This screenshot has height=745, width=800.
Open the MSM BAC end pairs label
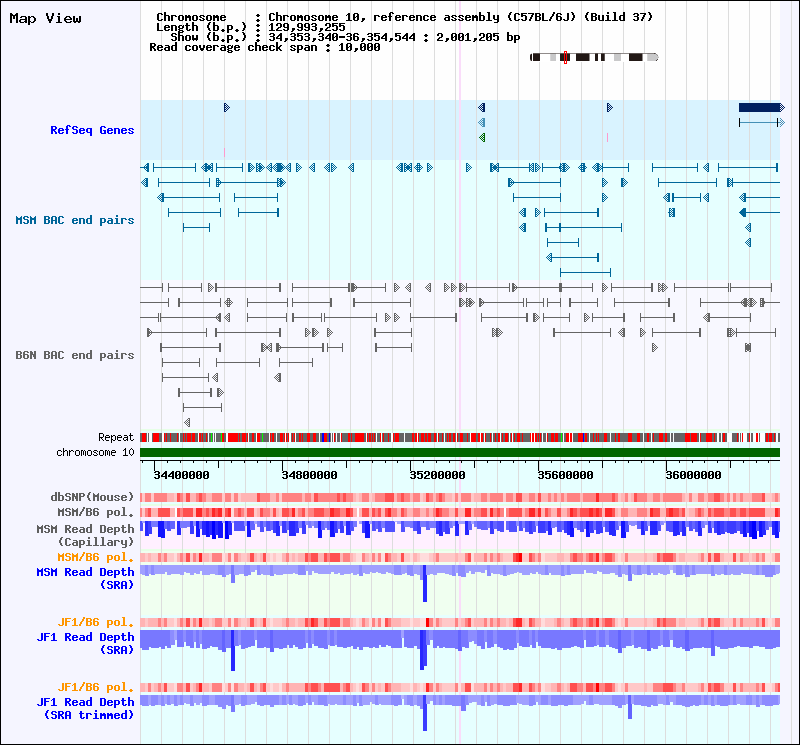(75, 220)
